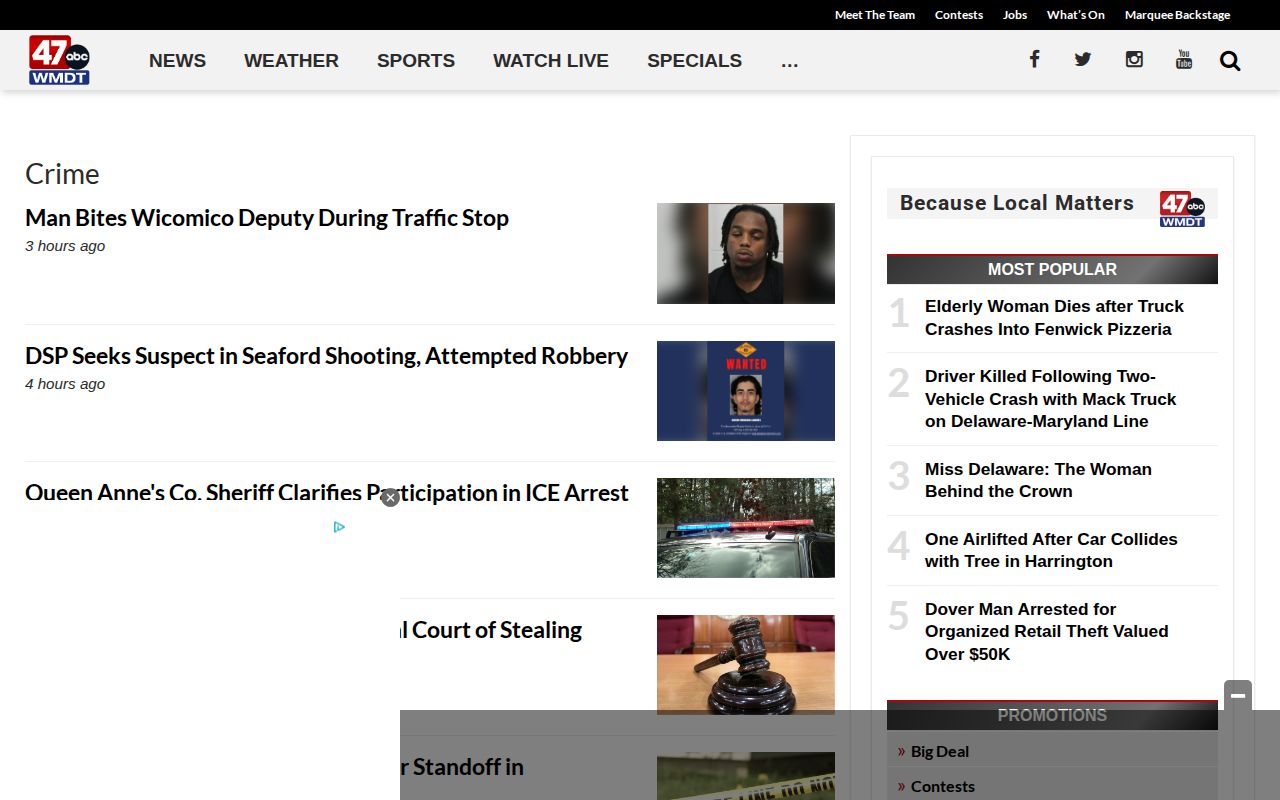Open the YouTube icon in header
This screenshot has width=1280, height=800.
[x=1184, y=59]
